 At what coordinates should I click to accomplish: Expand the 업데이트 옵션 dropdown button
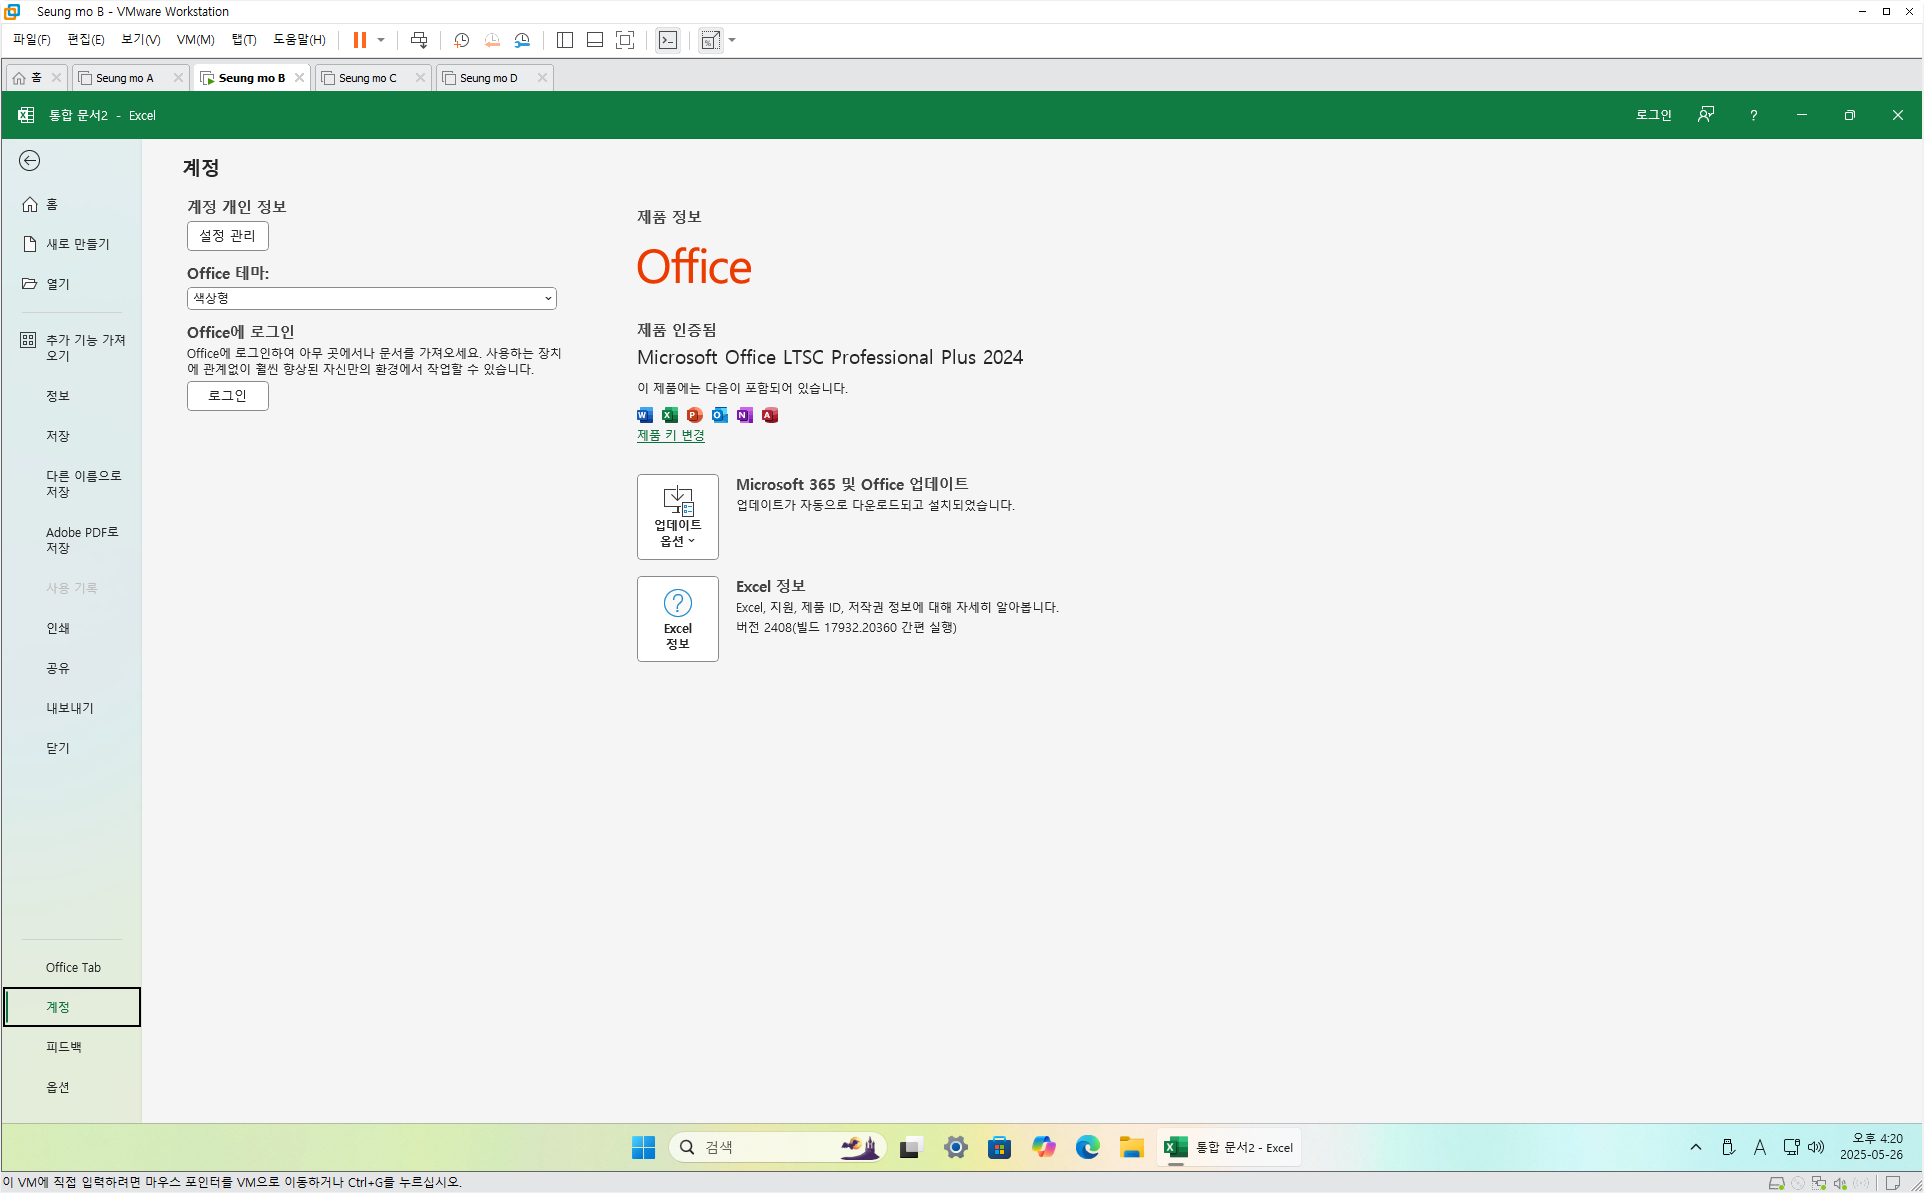(677, 516)
